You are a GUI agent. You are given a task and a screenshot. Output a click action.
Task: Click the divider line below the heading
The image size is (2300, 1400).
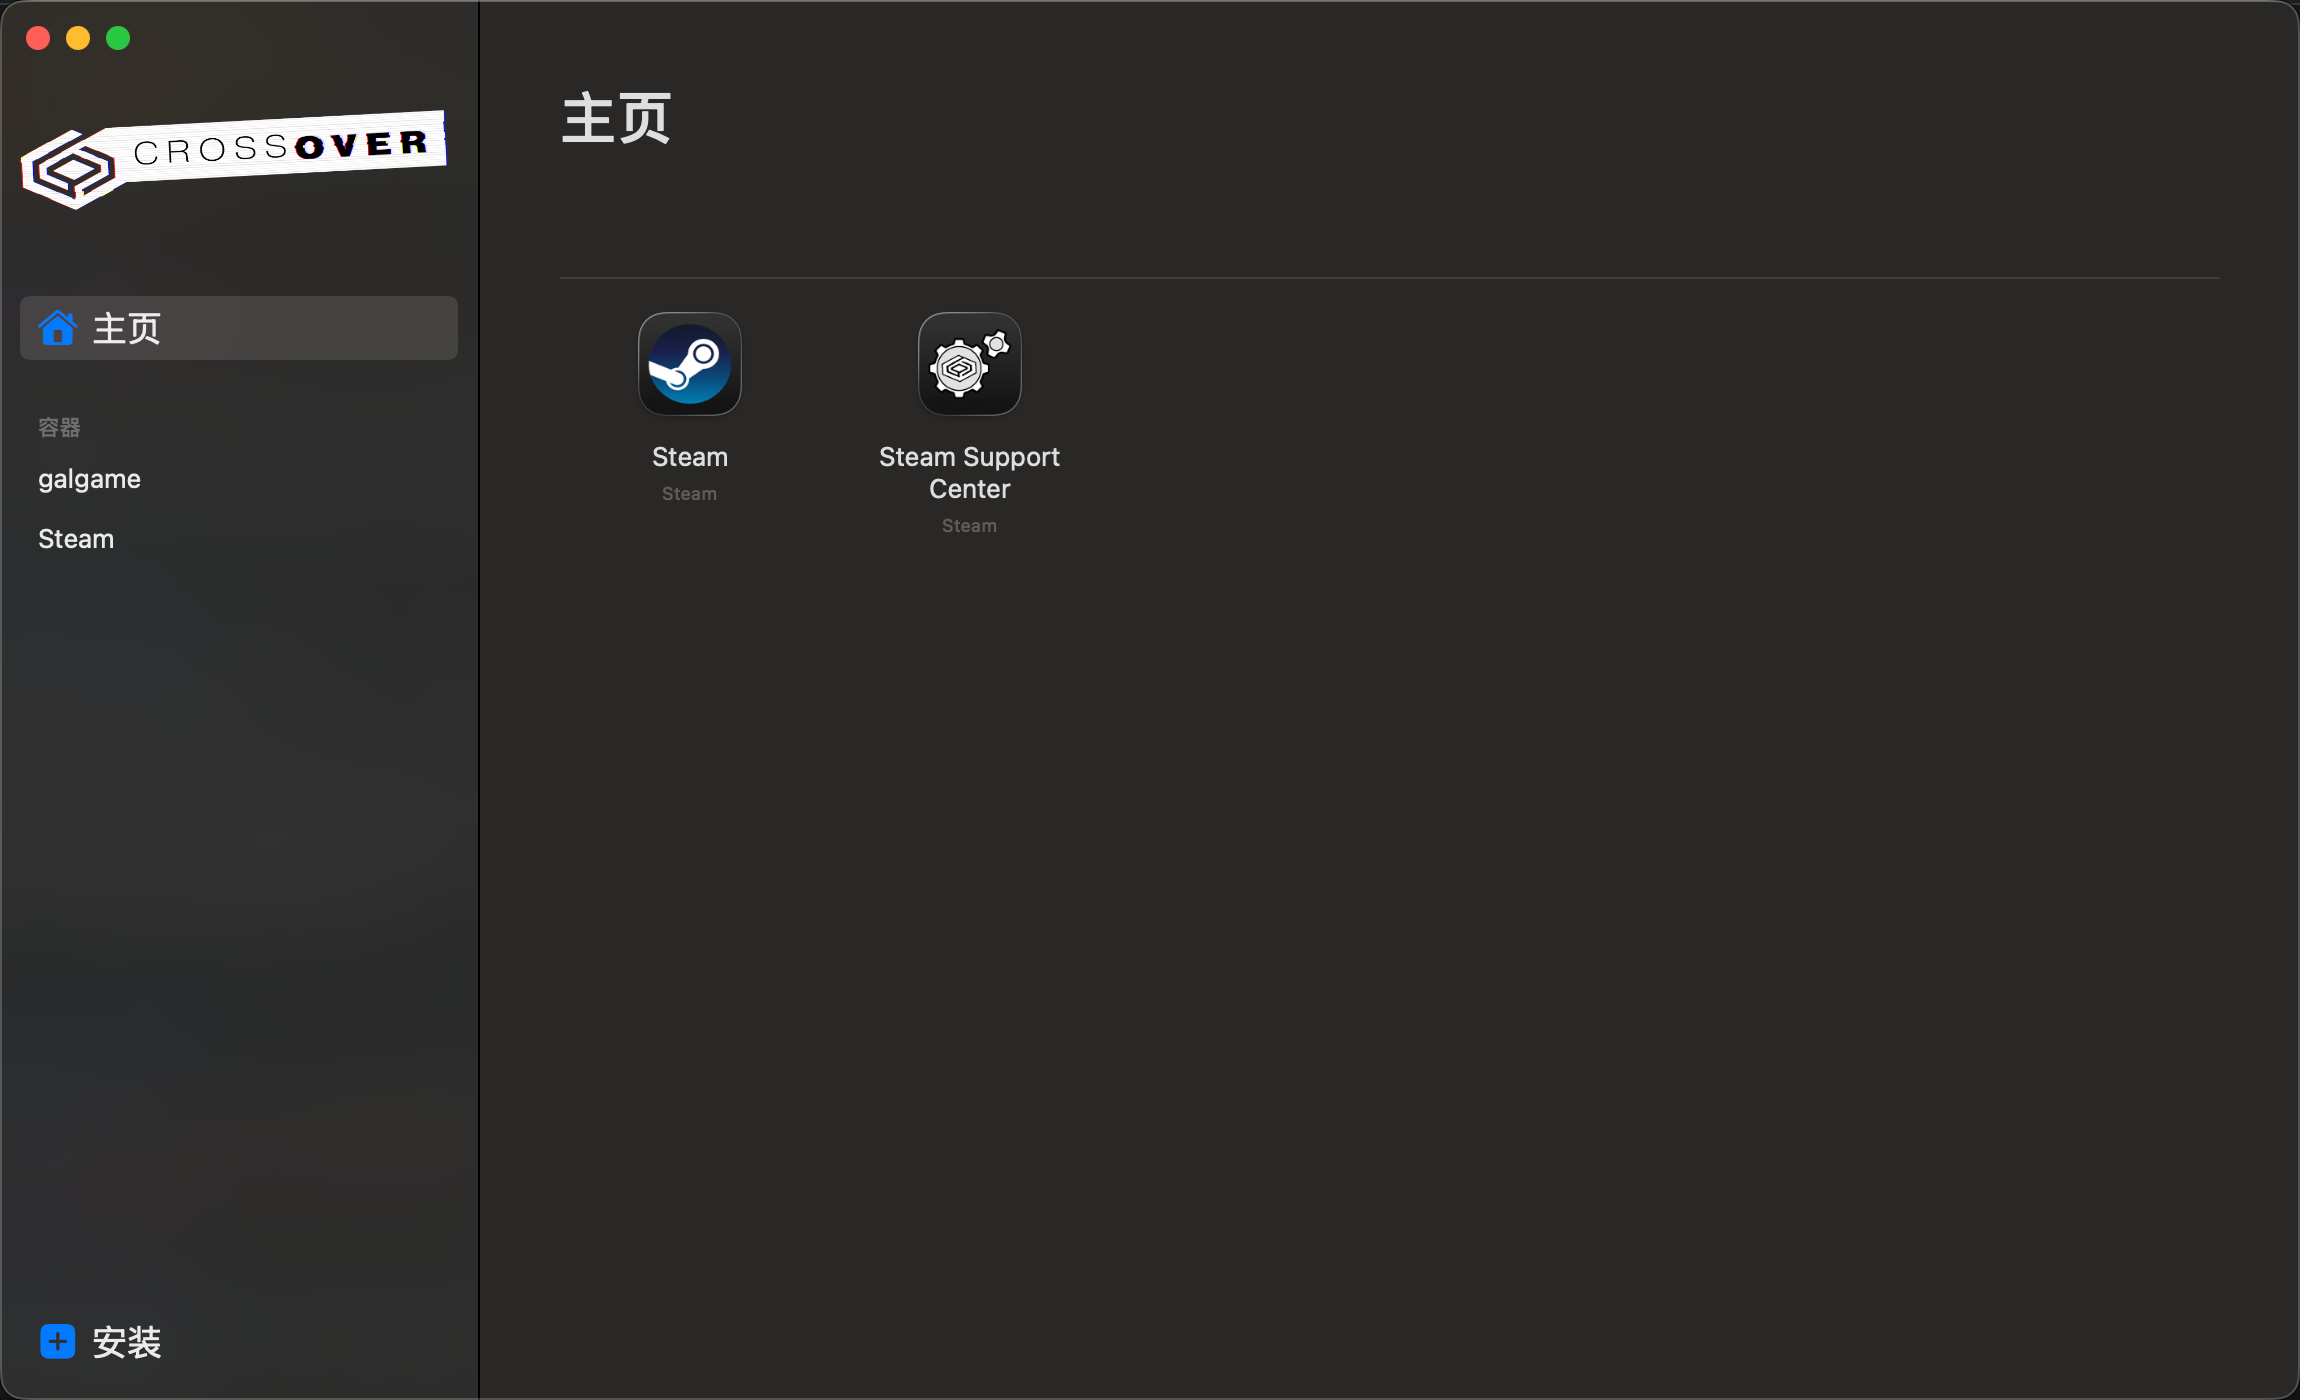[x=1388, y=278]
